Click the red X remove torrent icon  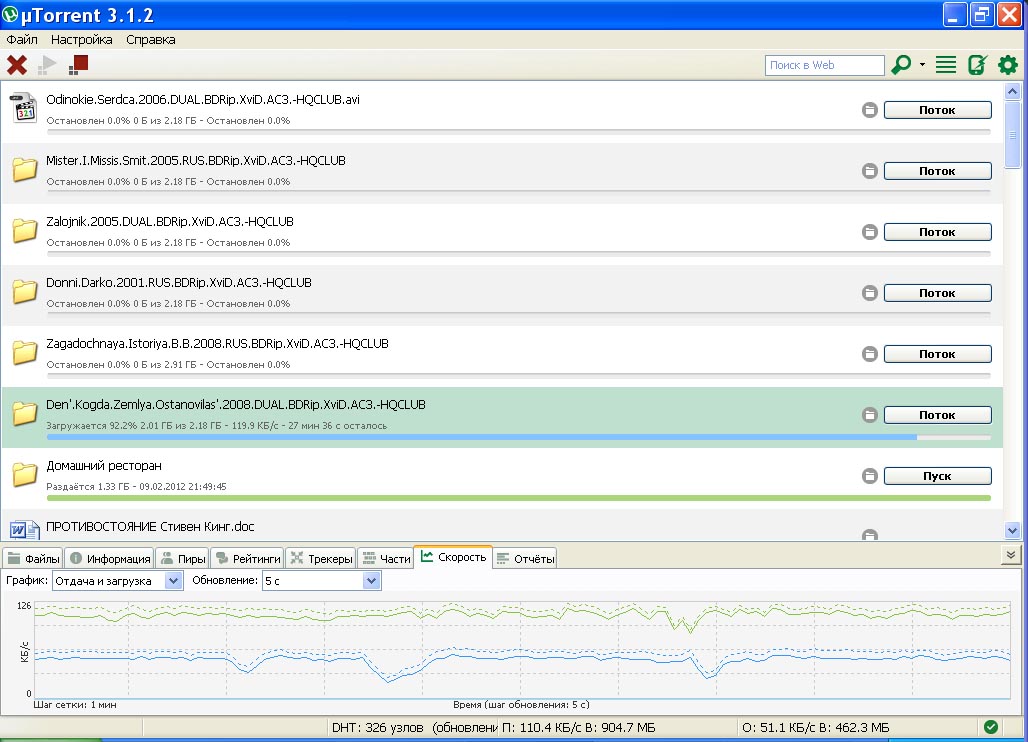tap(17, 65)
